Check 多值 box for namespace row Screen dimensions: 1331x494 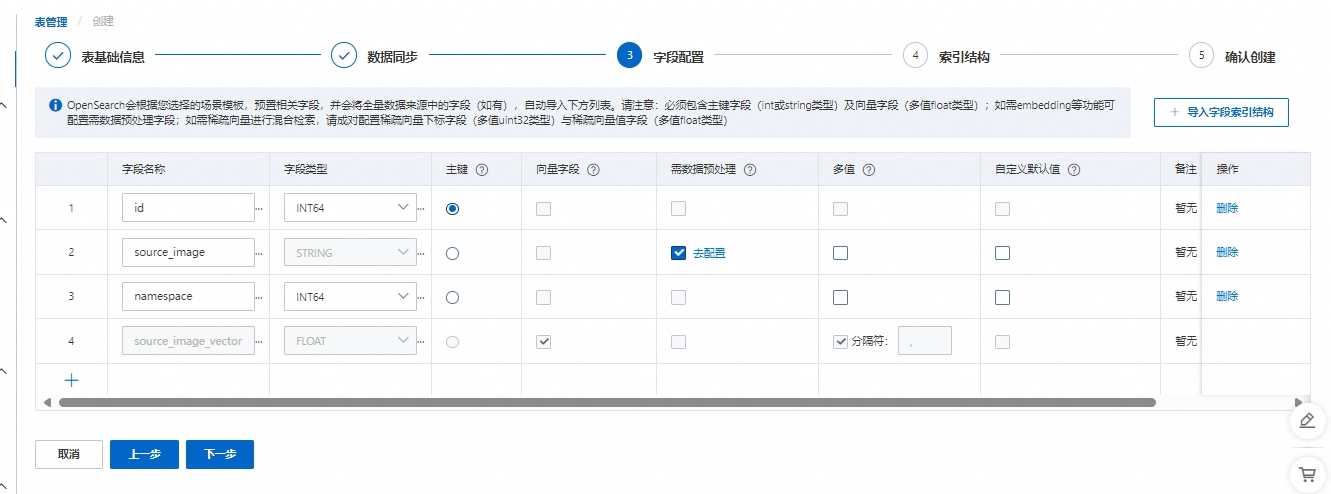(x=840, y=297)
